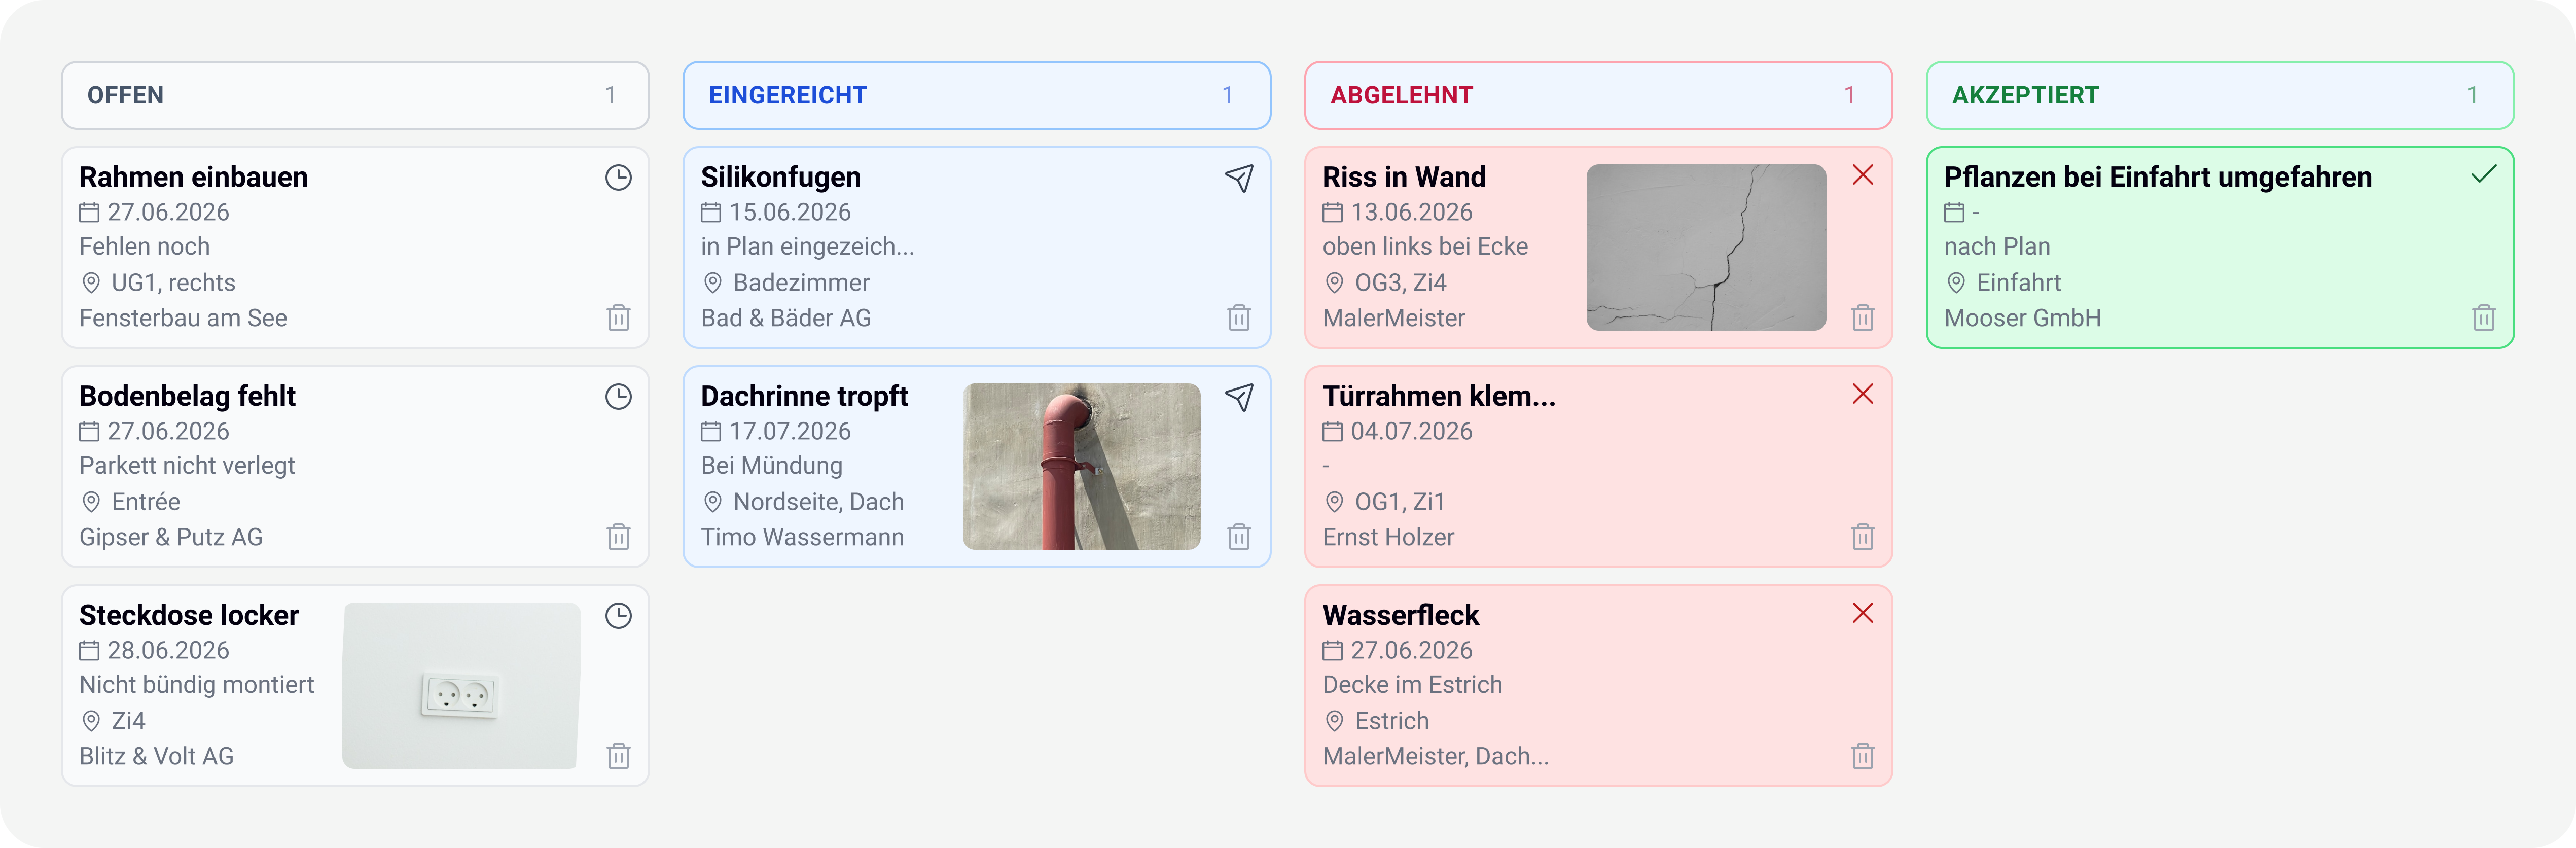Click the date '28.06.2026' on Steckdose locker
Screen dimensions: 2576x848
pos(168,650)
